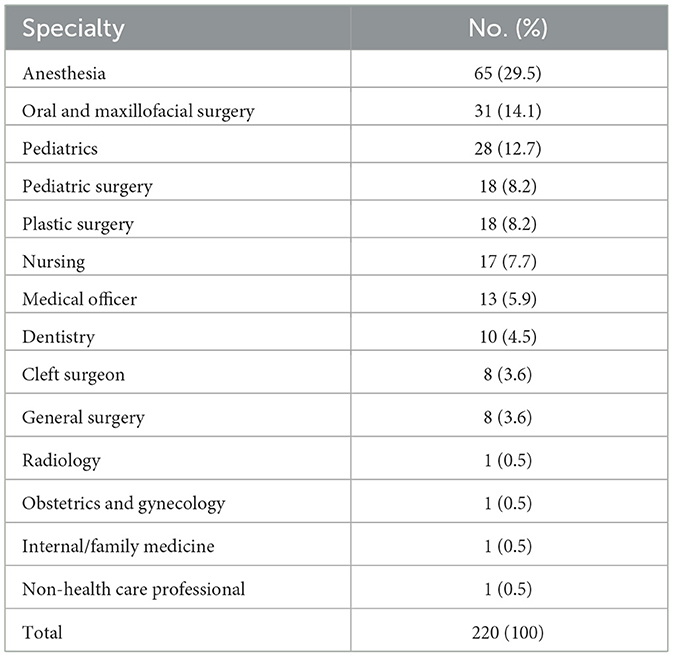673x657 pixels.
Task: Select the Cleft surgeon row label
Action: pos(72,372)
